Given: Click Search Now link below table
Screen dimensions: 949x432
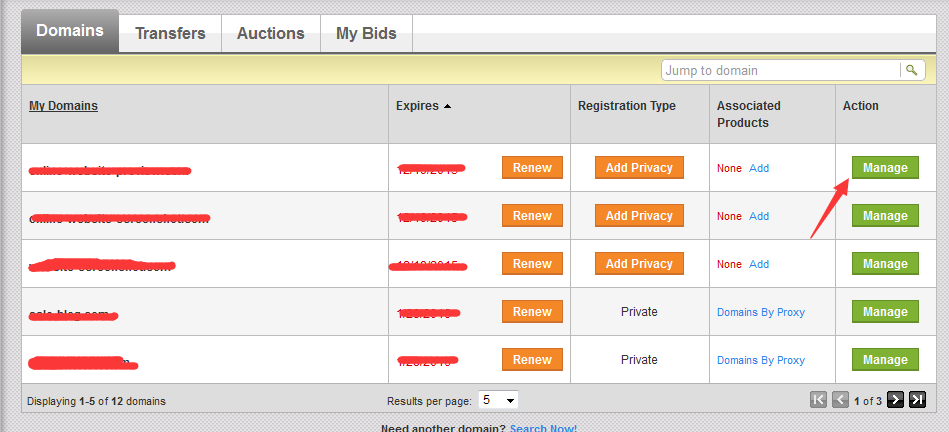Looking at the screenshot, I should [543, 428].
